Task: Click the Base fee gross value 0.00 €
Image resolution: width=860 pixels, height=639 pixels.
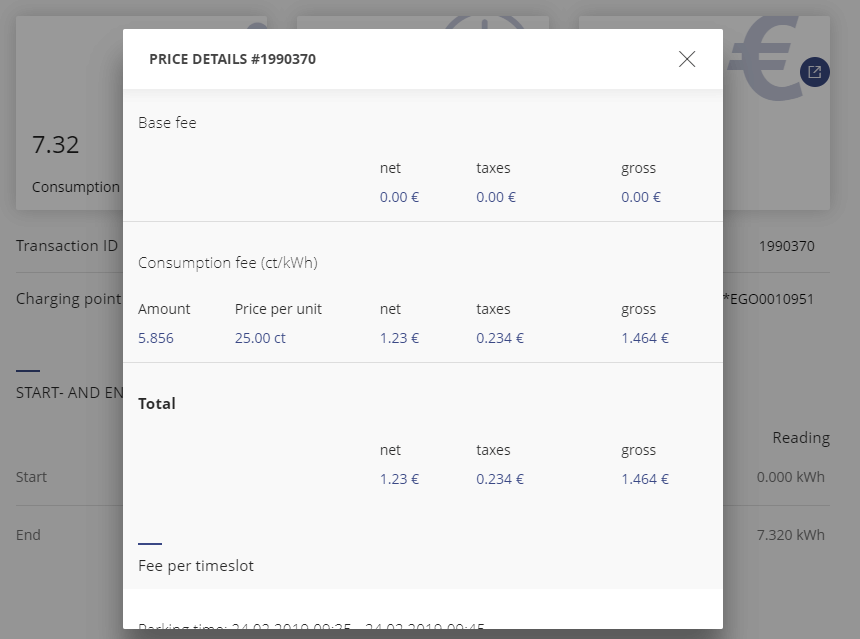Action: coord(641,197)
